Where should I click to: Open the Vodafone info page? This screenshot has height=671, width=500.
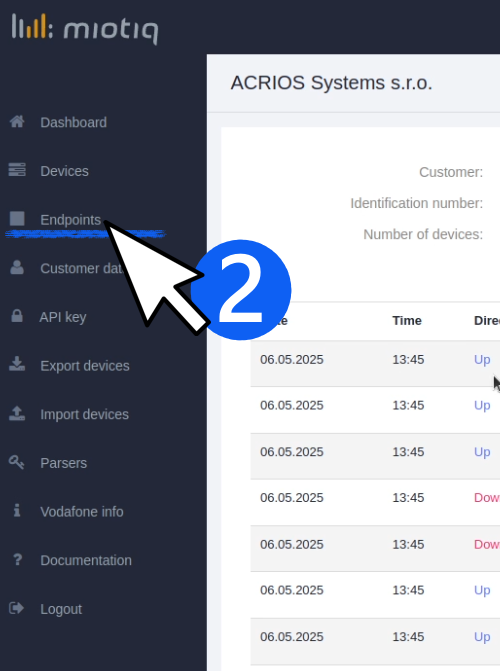[x=82, y=512]
